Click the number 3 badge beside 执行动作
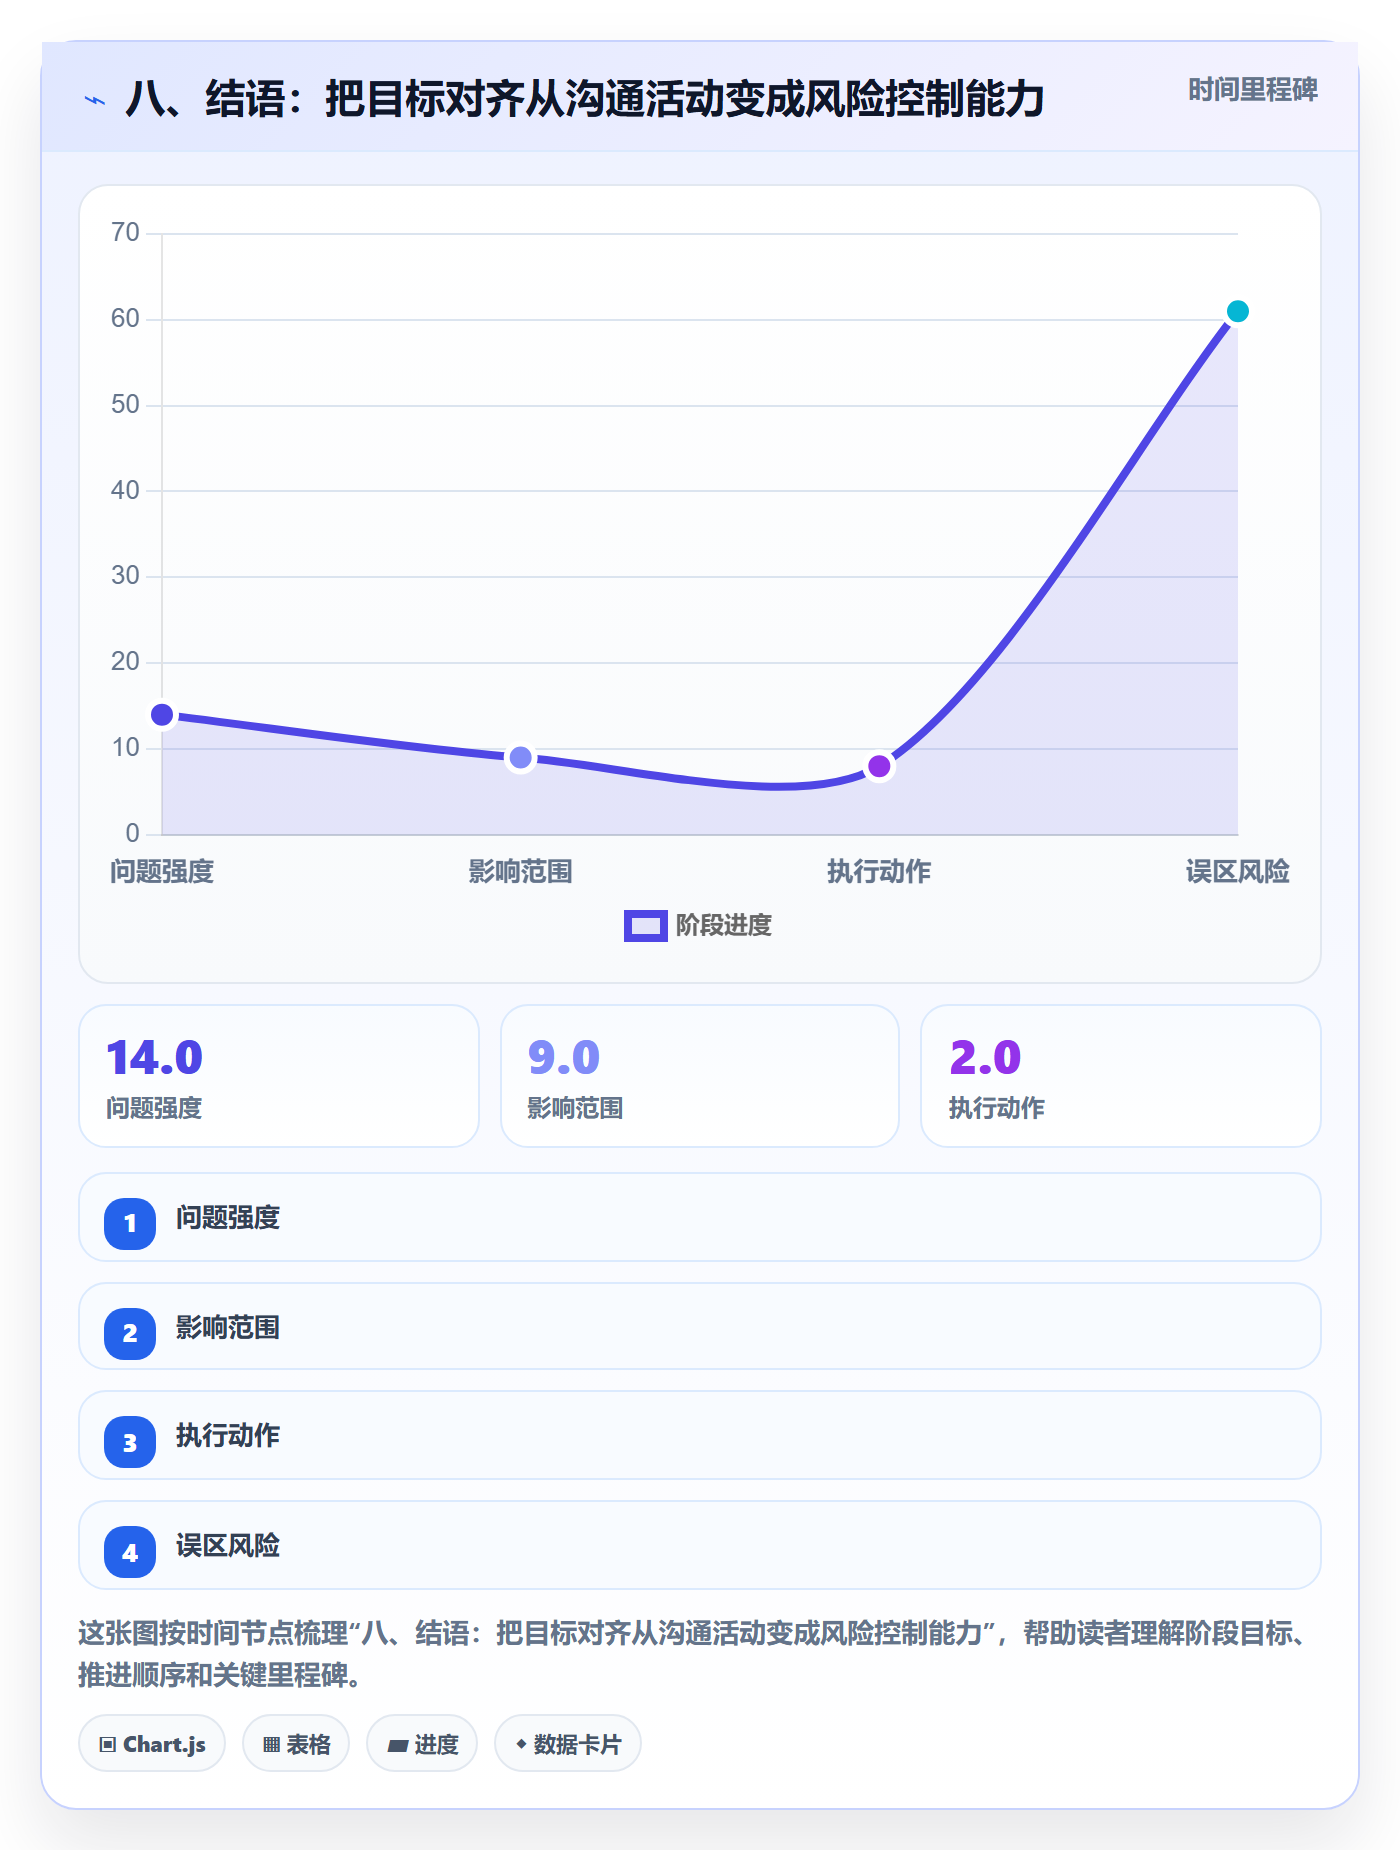Screen dimensions: 1400x1850 pyautogui.click(x=130, y=1442)
